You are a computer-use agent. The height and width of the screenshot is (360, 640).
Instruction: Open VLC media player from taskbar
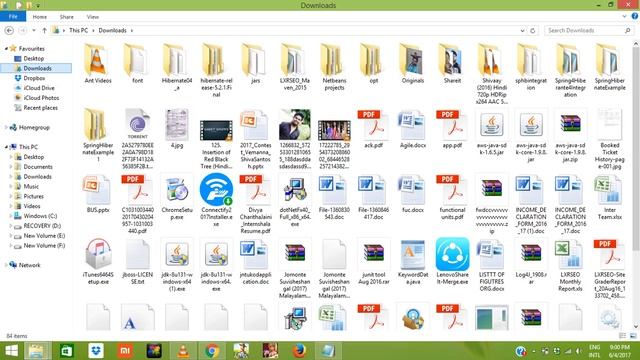coord(183,351)
